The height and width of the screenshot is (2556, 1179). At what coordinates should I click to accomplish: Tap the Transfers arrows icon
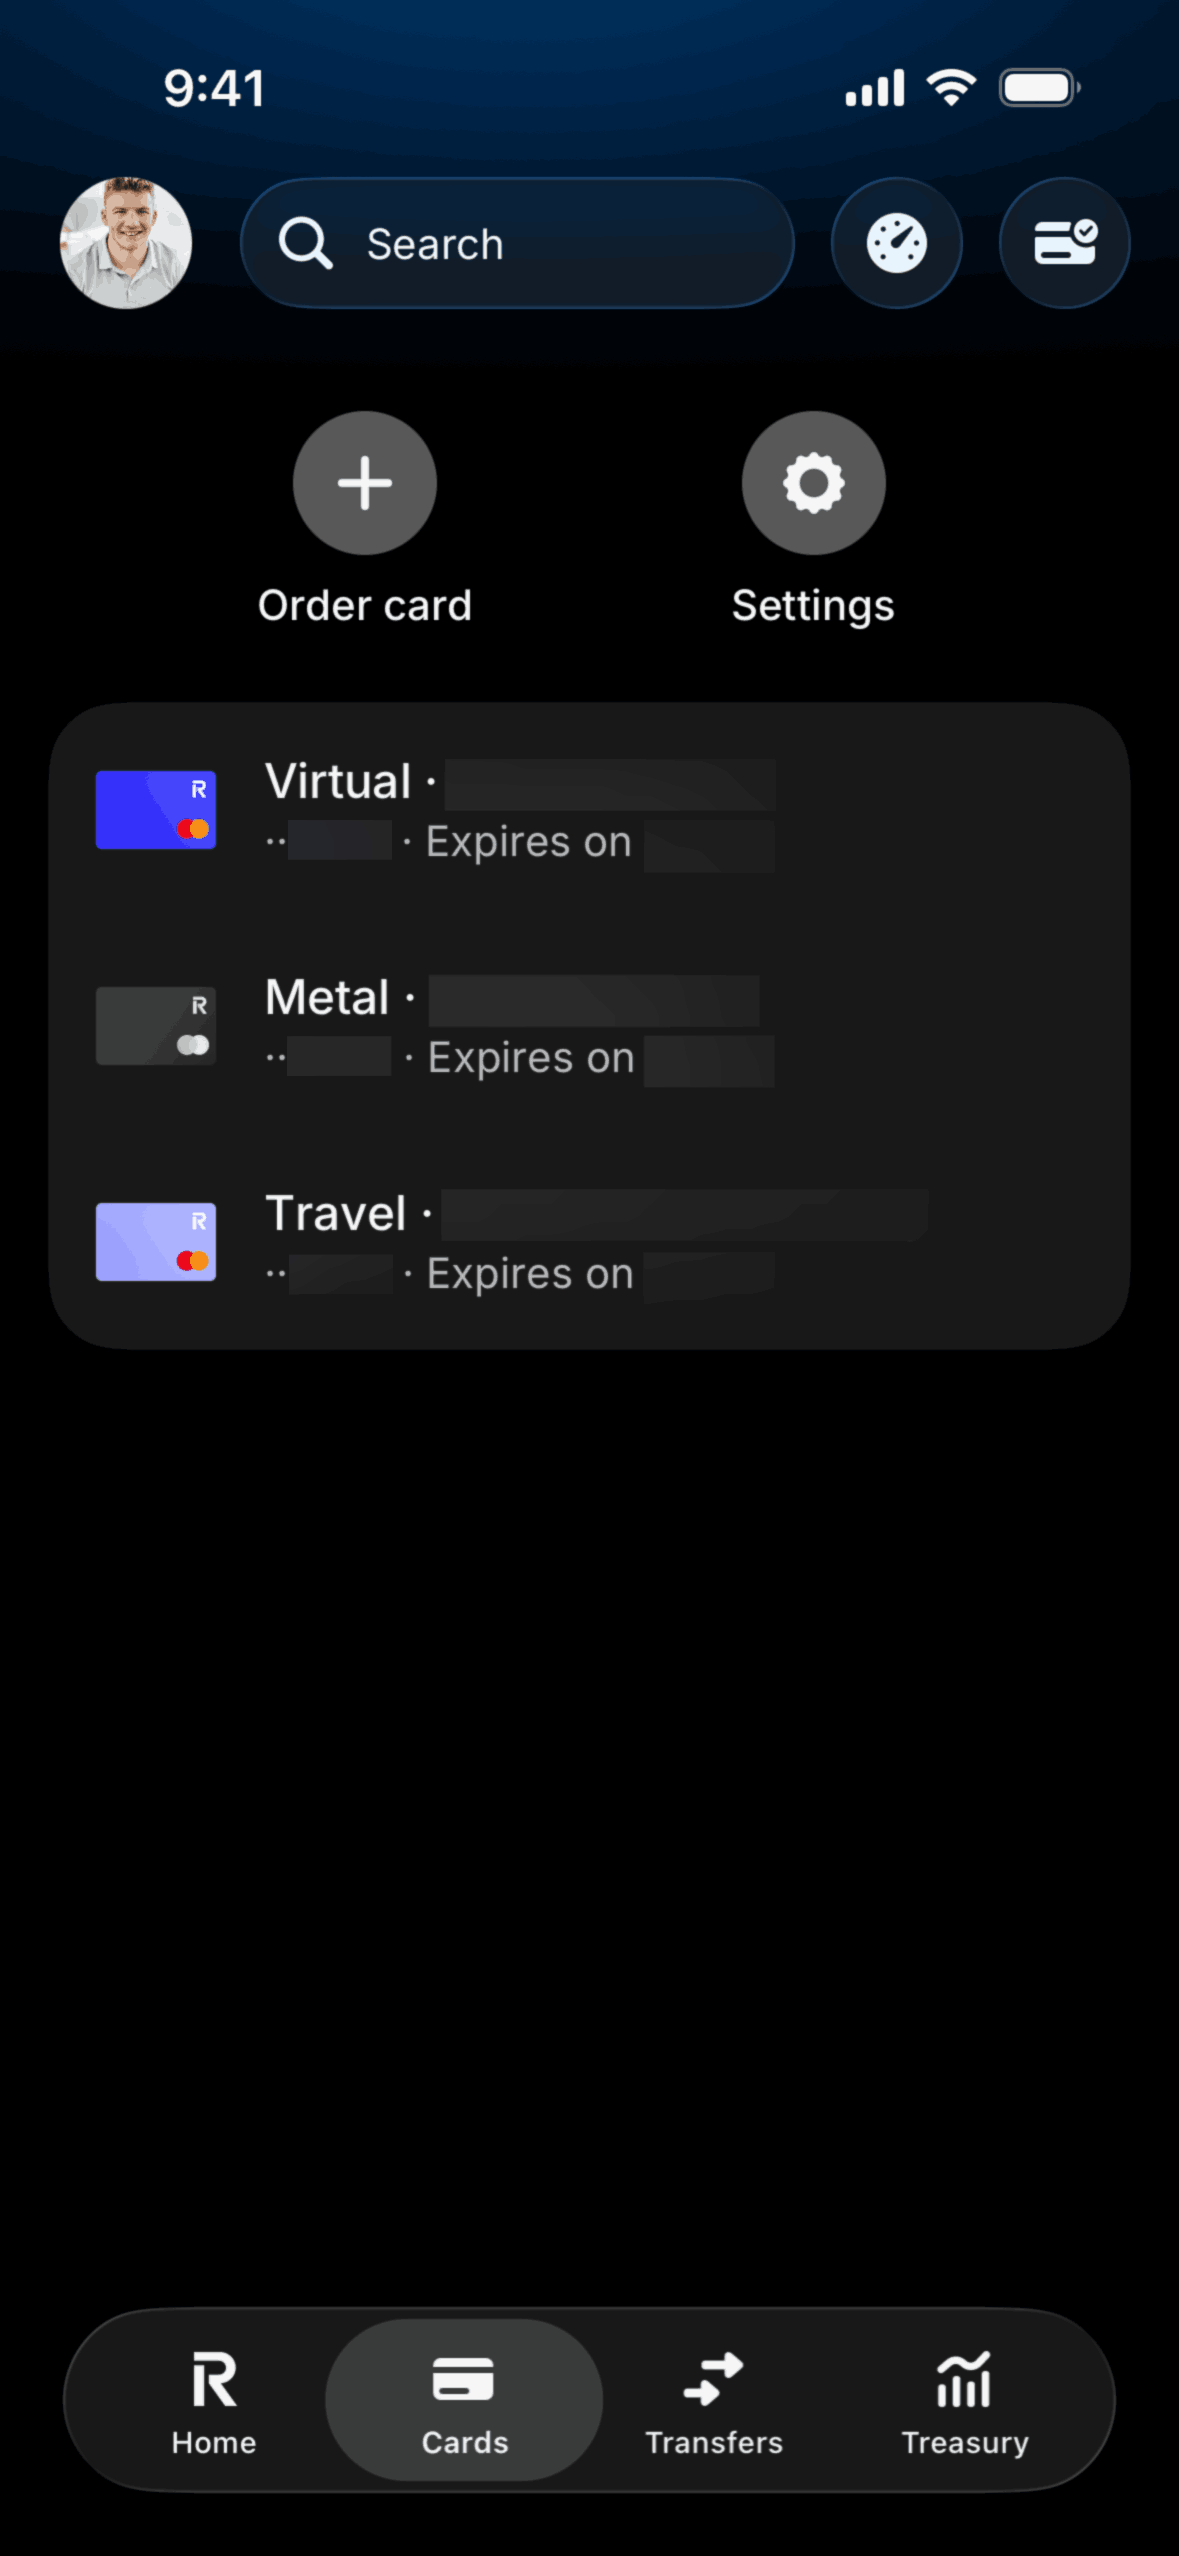coord(714,2379)
